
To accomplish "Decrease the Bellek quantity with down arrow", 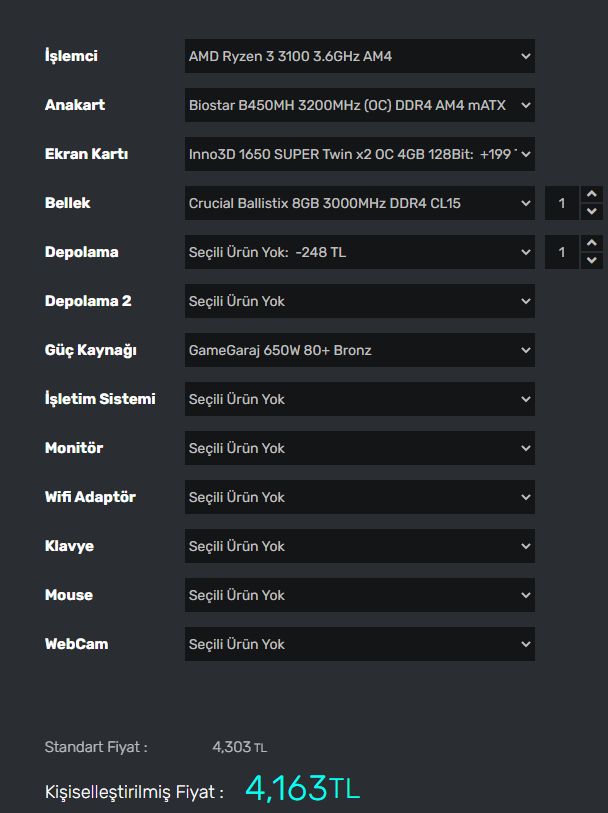I will pyautogui.click(x=591, y=212).
